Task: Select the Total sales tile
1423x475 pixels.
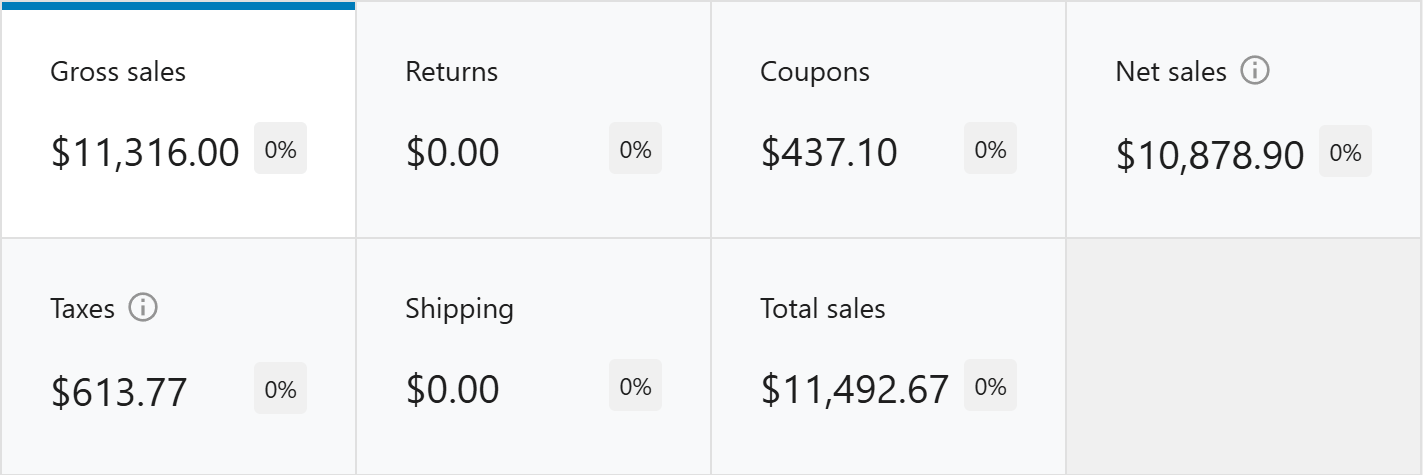Action: click(x=888, y=356)
